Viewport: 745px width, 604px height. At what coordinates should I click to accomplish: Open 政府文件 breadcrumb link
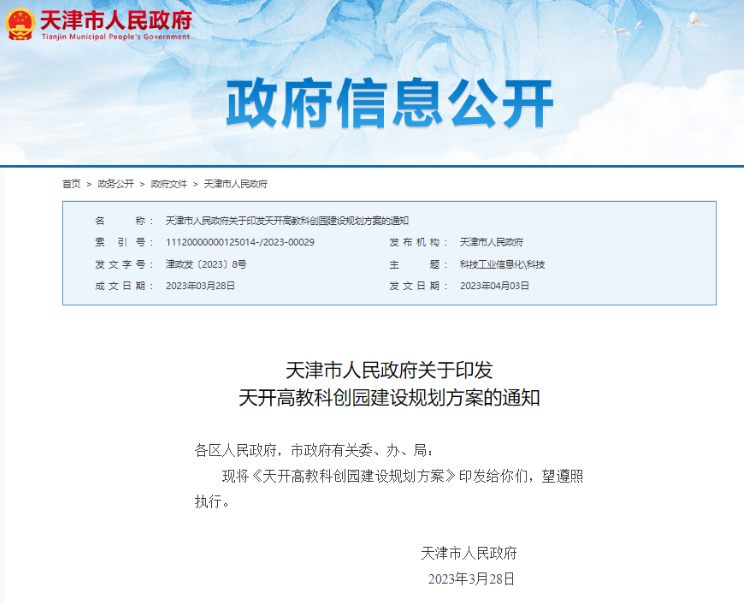click(169, 184)
